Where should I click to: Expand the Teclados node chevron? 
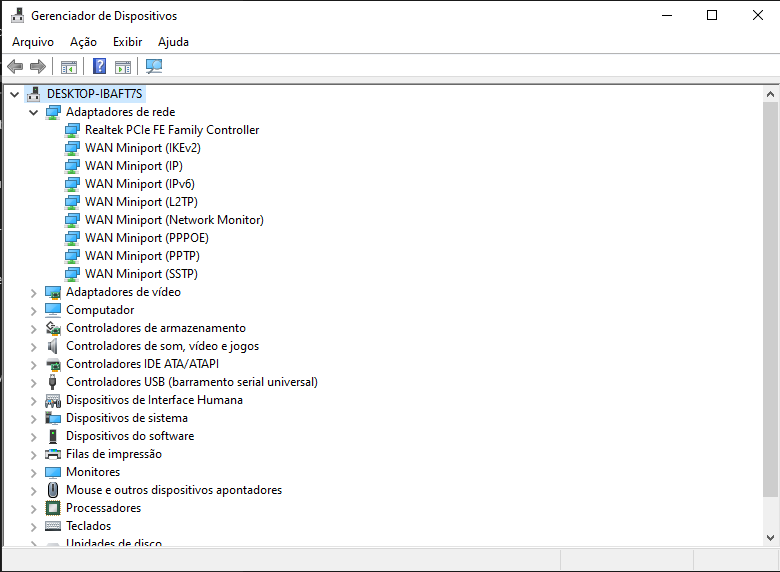coord(33,526)
